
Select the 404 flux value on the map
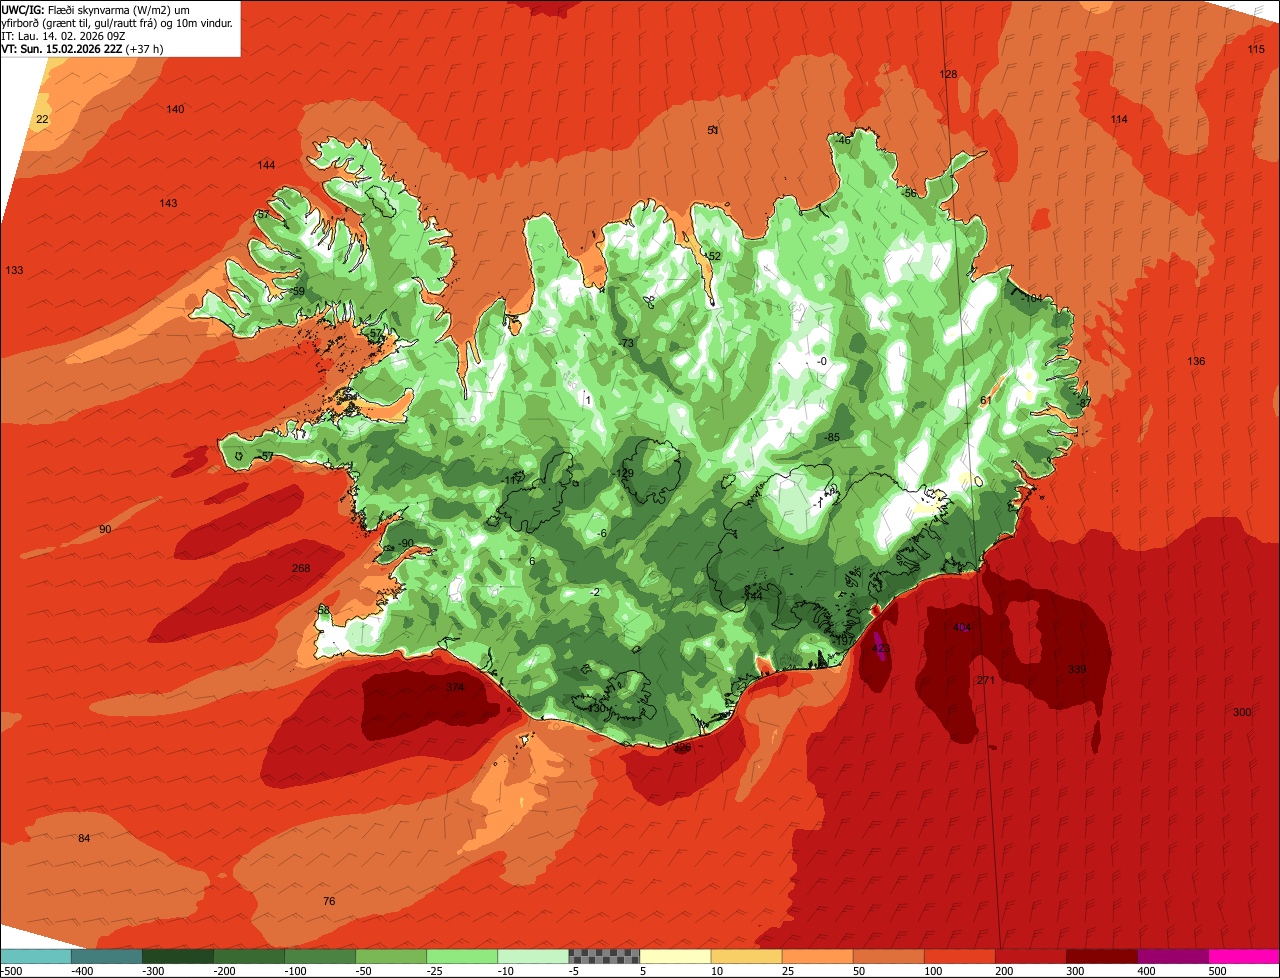[x=962, y=628]
